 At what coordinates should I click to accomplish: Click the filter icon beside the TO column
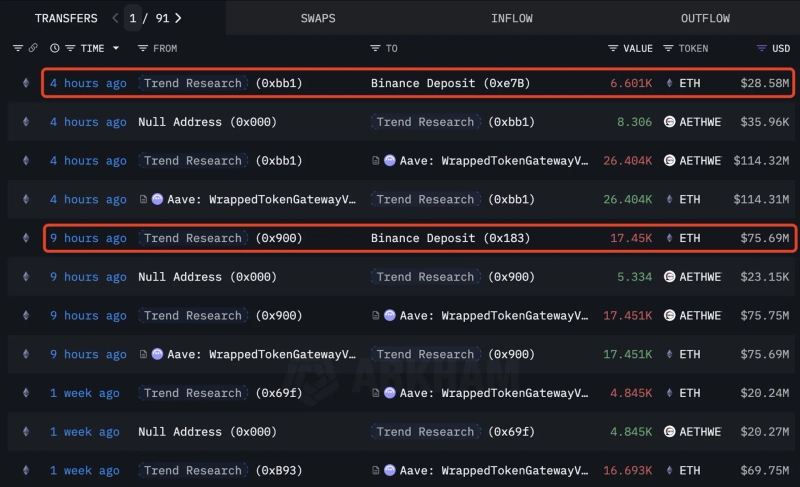pos(376,48)
